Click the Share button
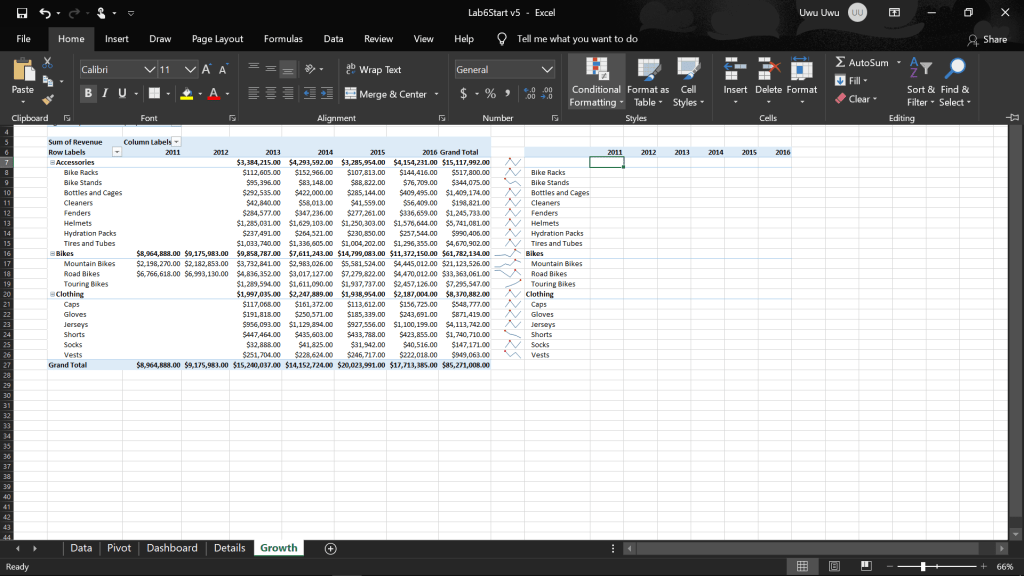This screenshot has width=1024, height=576. click(x=987, y=39)
